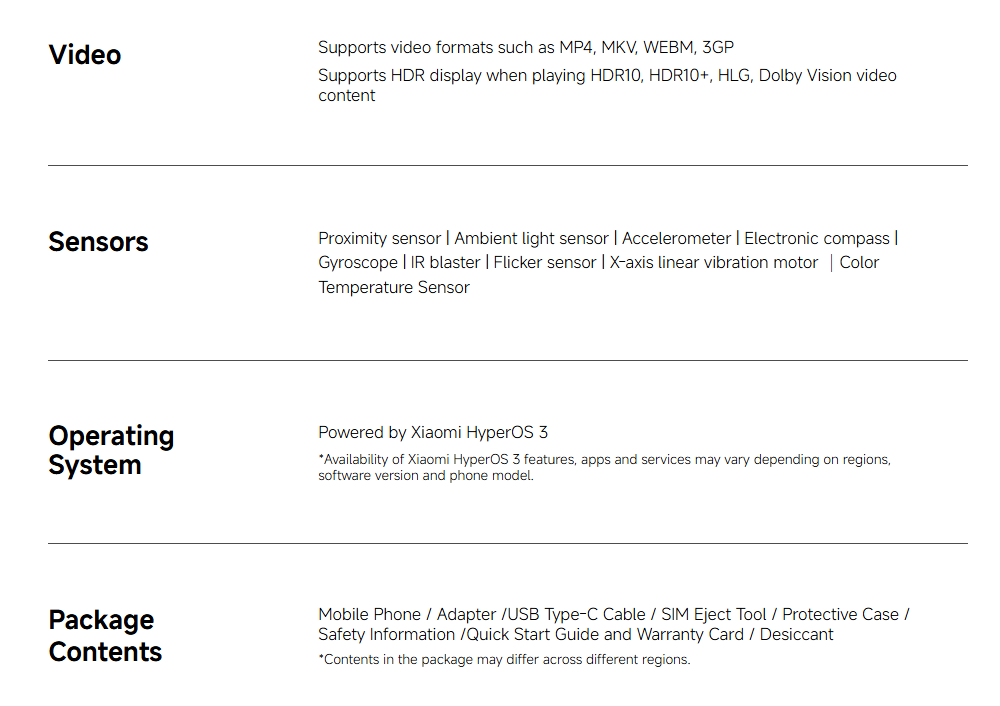The image size is (1000, 706).
Task: Click the Proximity sensor text
Action: (379, 238)
